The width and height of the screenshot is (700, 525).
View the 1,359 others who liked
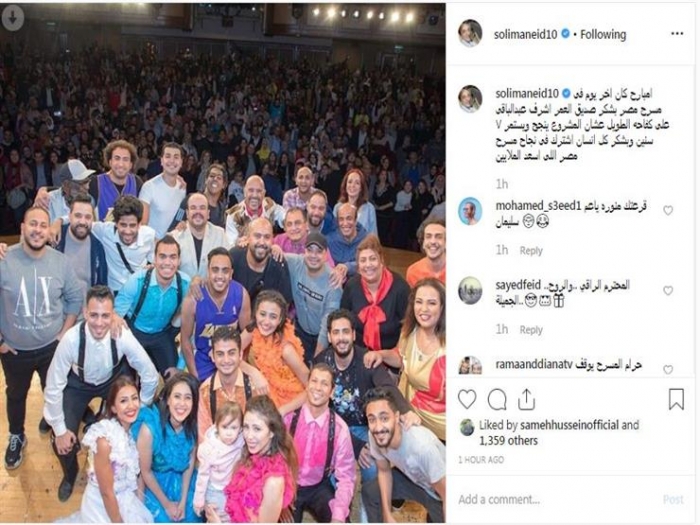tap(508, 441)
